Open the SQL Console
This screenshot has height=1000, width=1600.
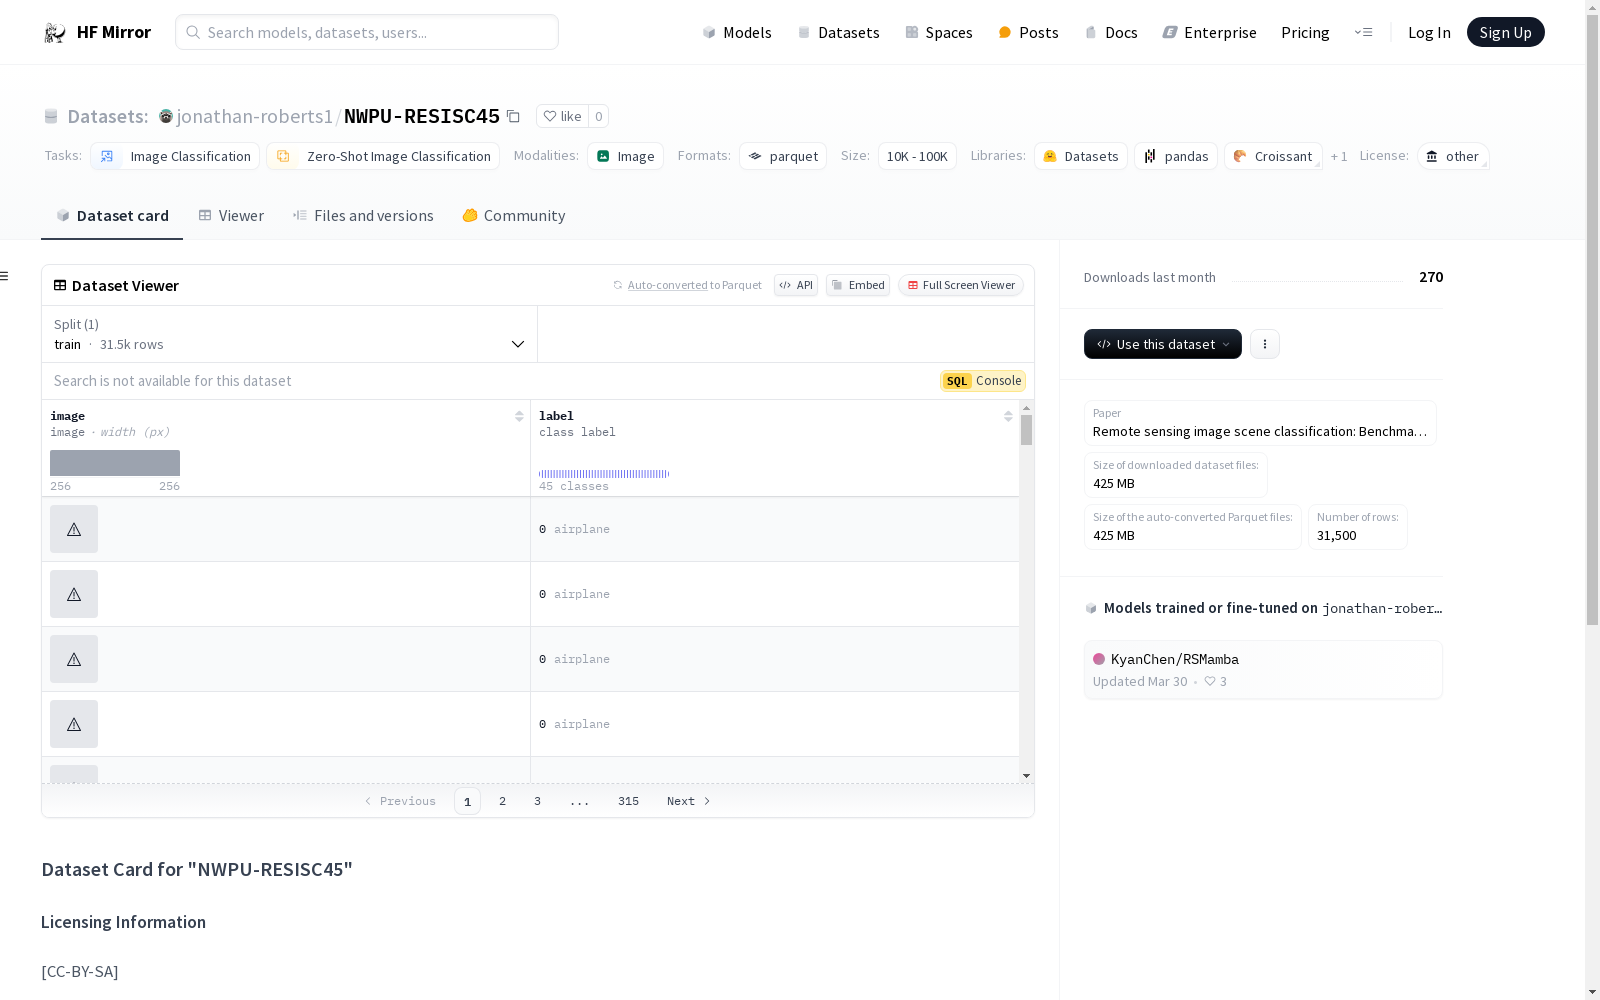click(983, 381)
